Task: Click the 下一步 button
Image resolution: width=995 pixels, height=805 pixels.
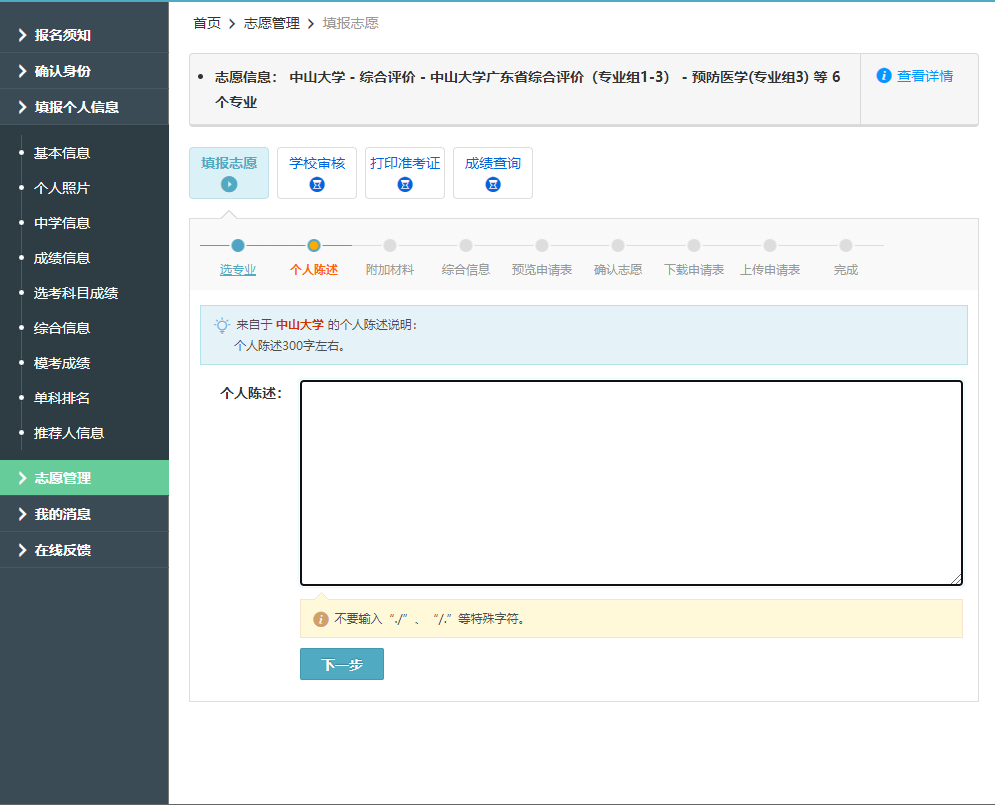Action: 341,663
